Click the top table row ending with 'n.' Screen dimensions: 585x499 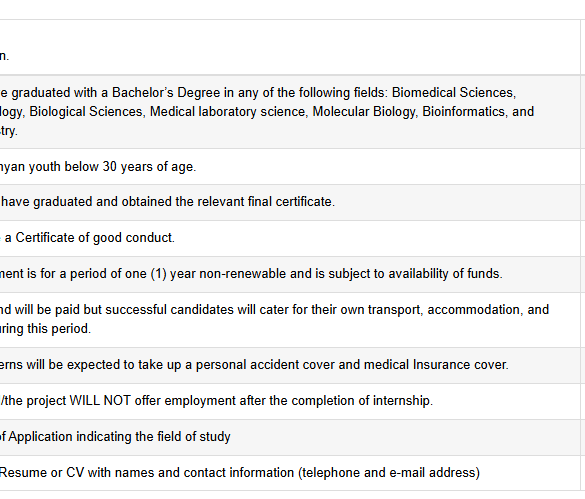pos(290,47)
